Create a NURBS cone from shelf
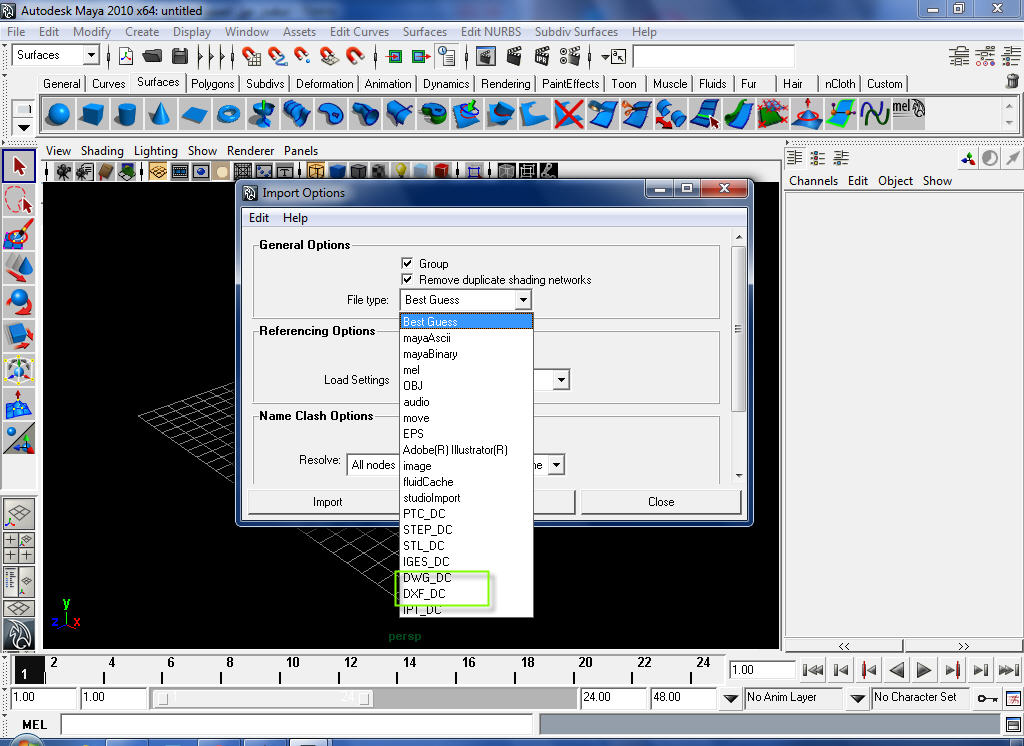Screen dimensions: 1024x746 point(159,114)
